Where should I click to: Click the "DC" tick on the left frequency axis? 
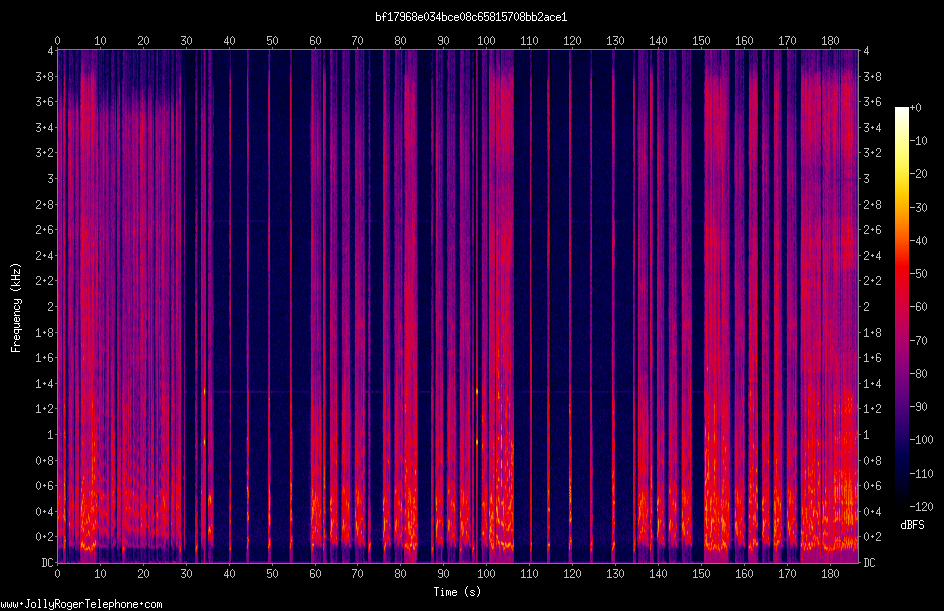coord(47,563)
